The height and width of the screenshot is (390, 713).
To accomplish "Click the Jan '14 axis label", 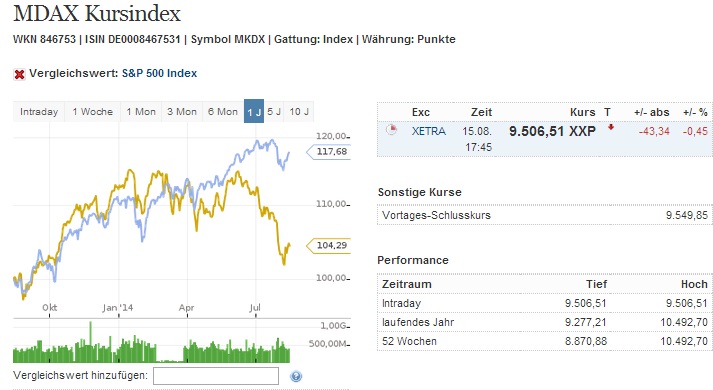I will pyautogui.click(x=117, y=308).
